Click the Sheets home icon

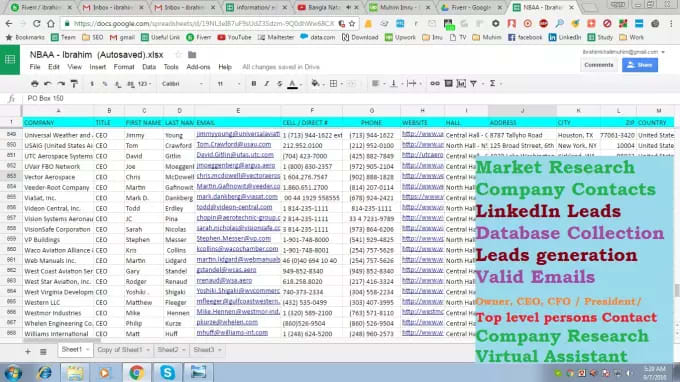pos(10,59)
